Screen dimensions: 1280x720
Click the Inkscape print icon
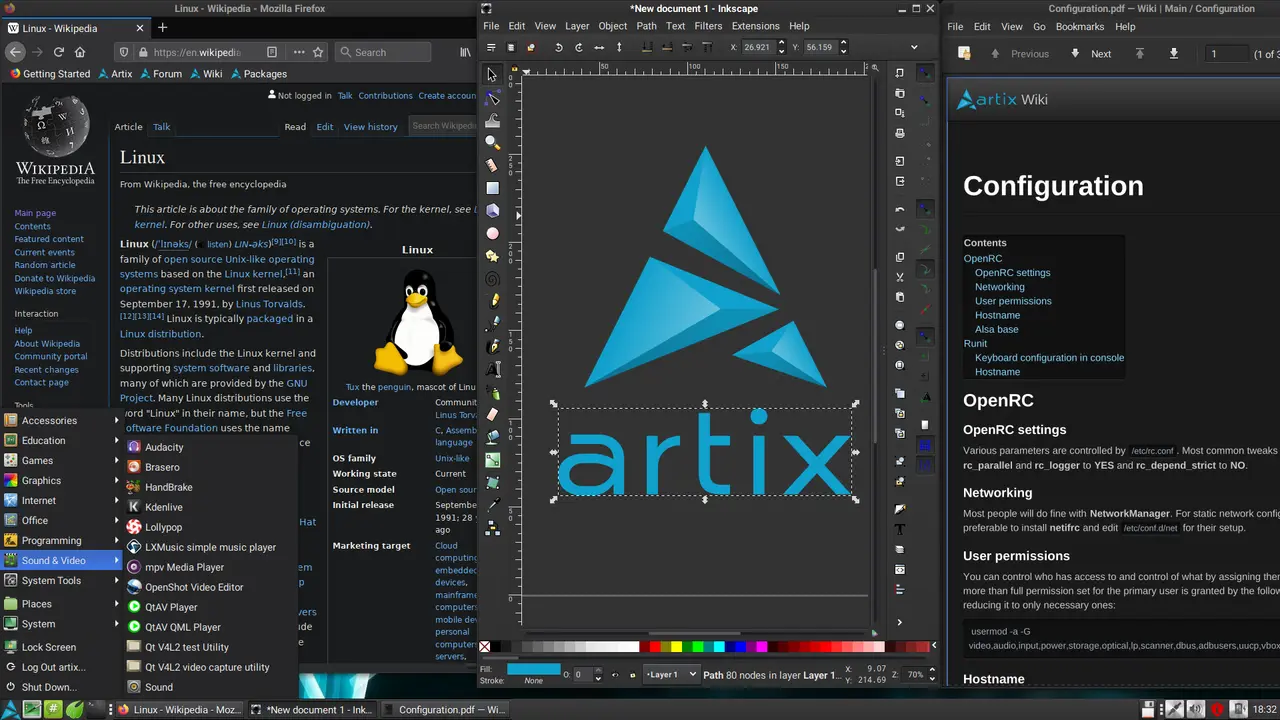pyautogui.click(x=900, y=133)
